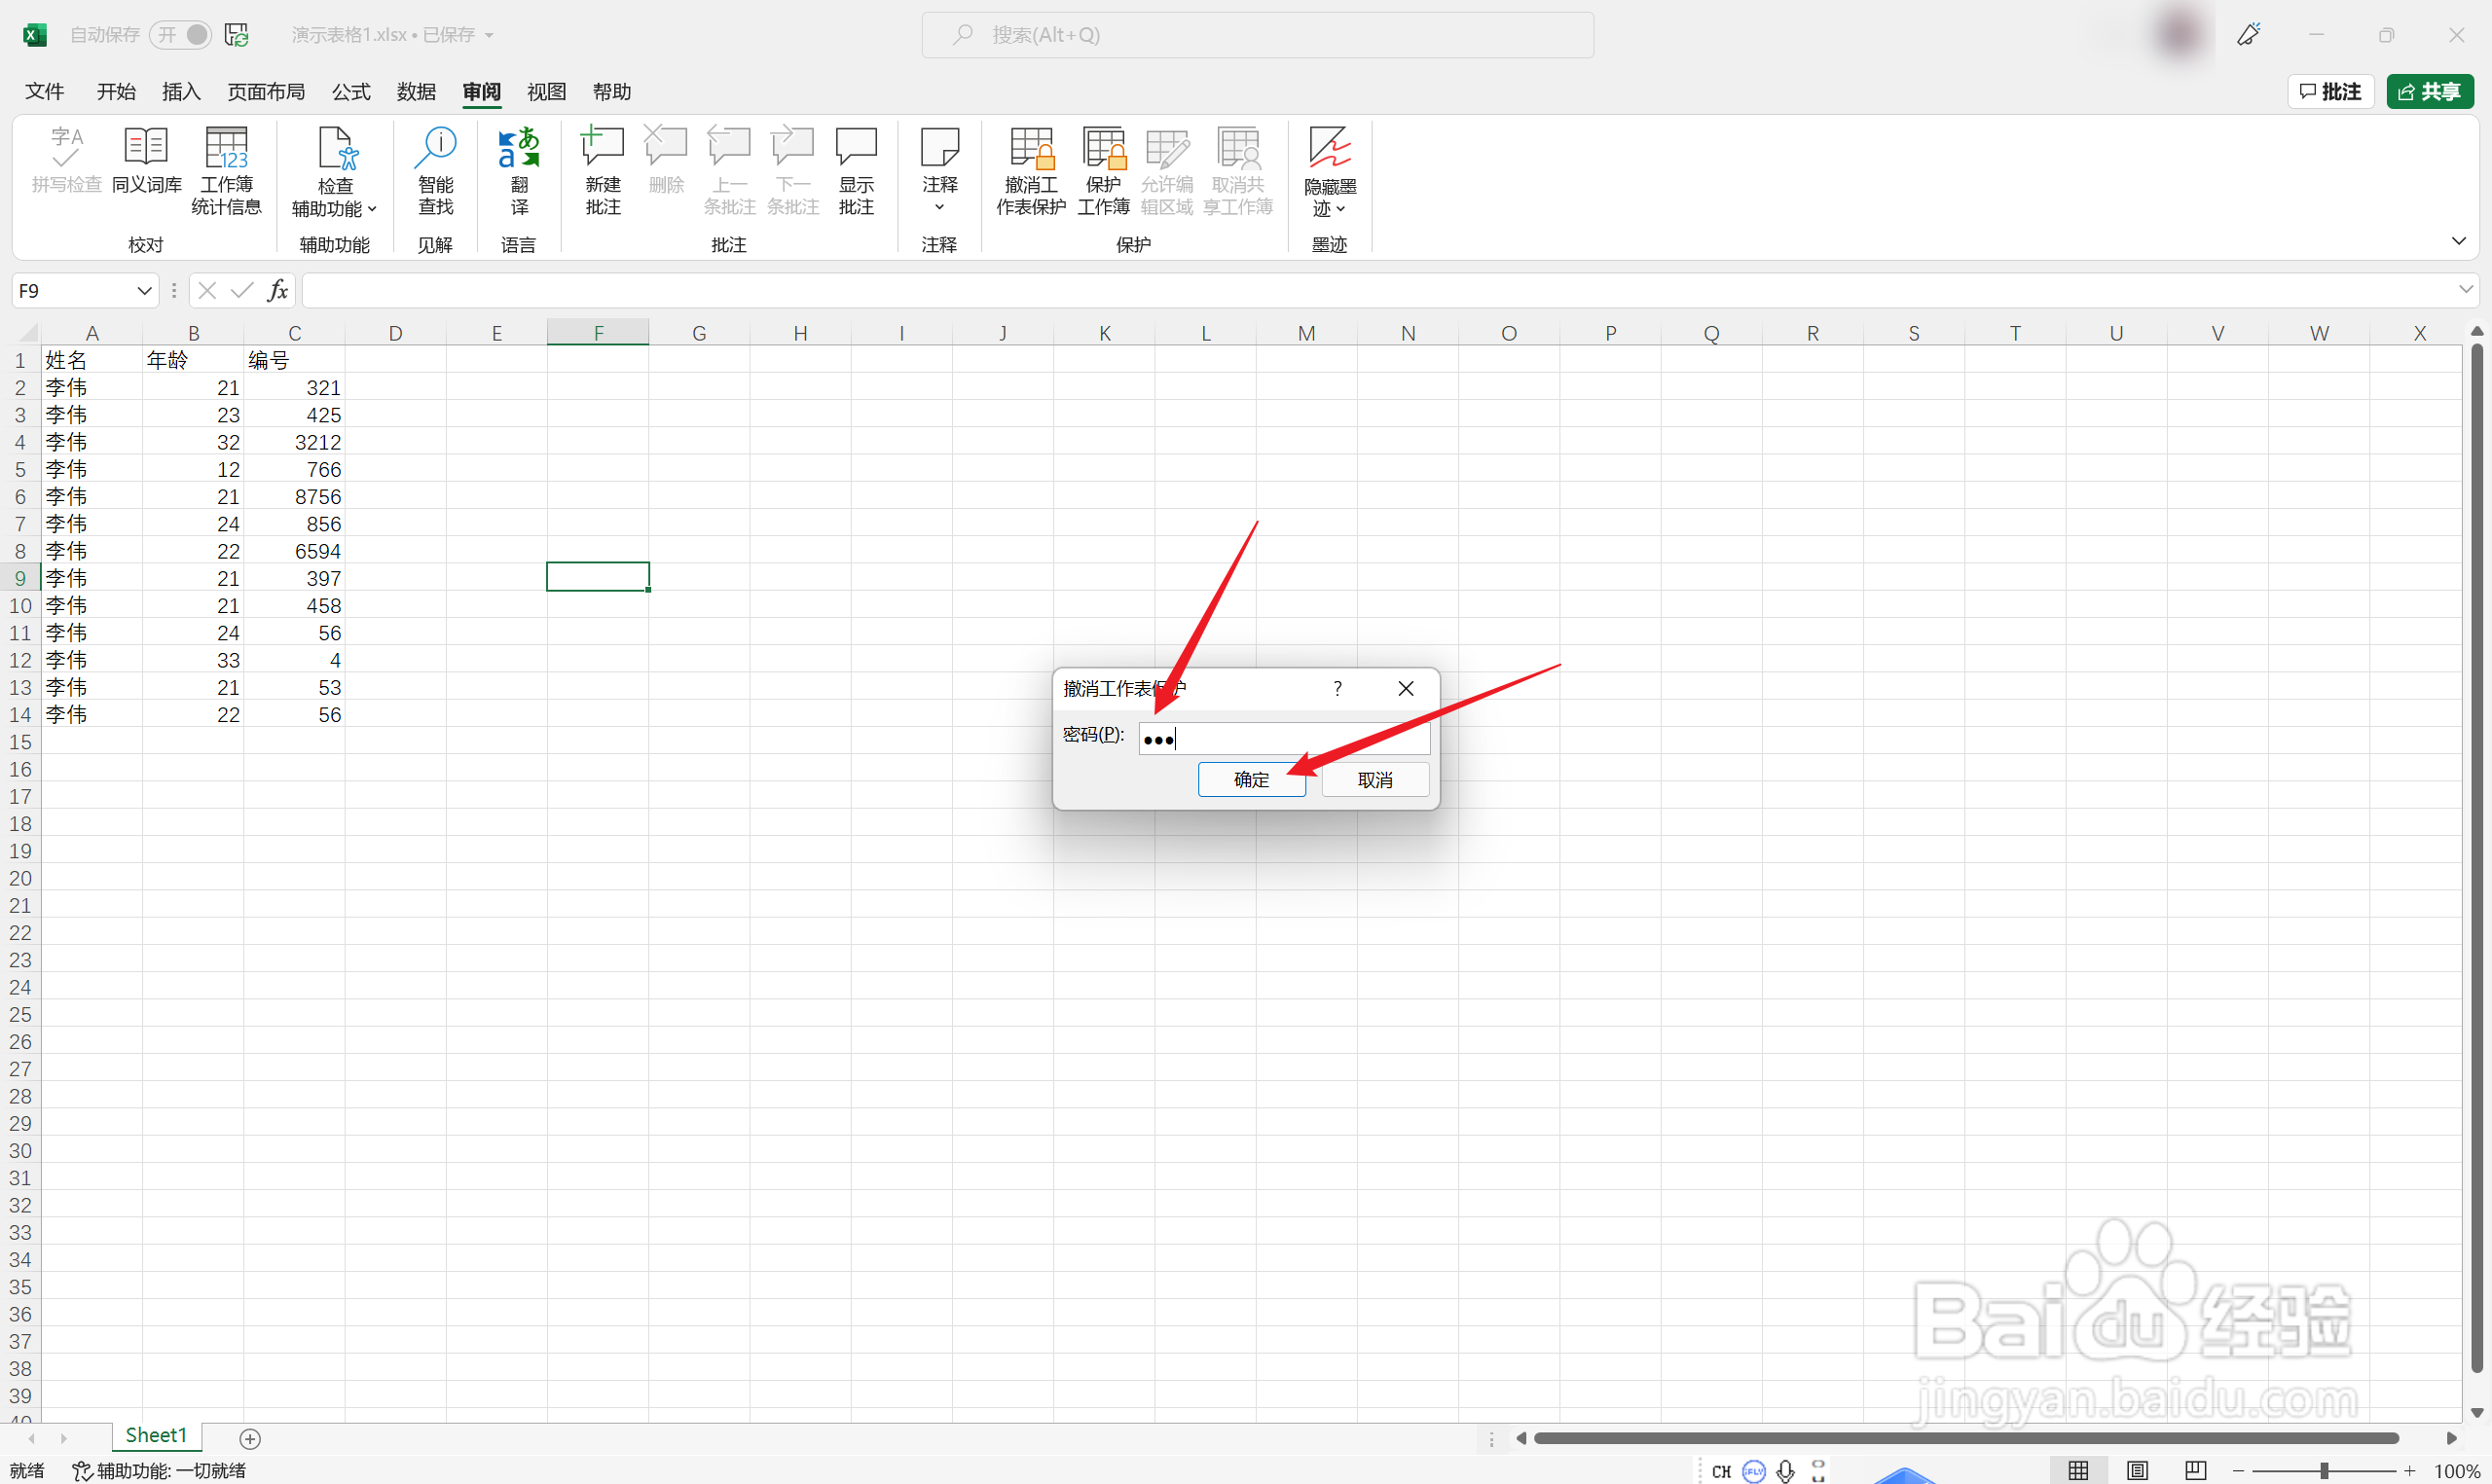Click the save icon in title bar
Viewport: 2492px width, 1484px height.
click(236, 35)
